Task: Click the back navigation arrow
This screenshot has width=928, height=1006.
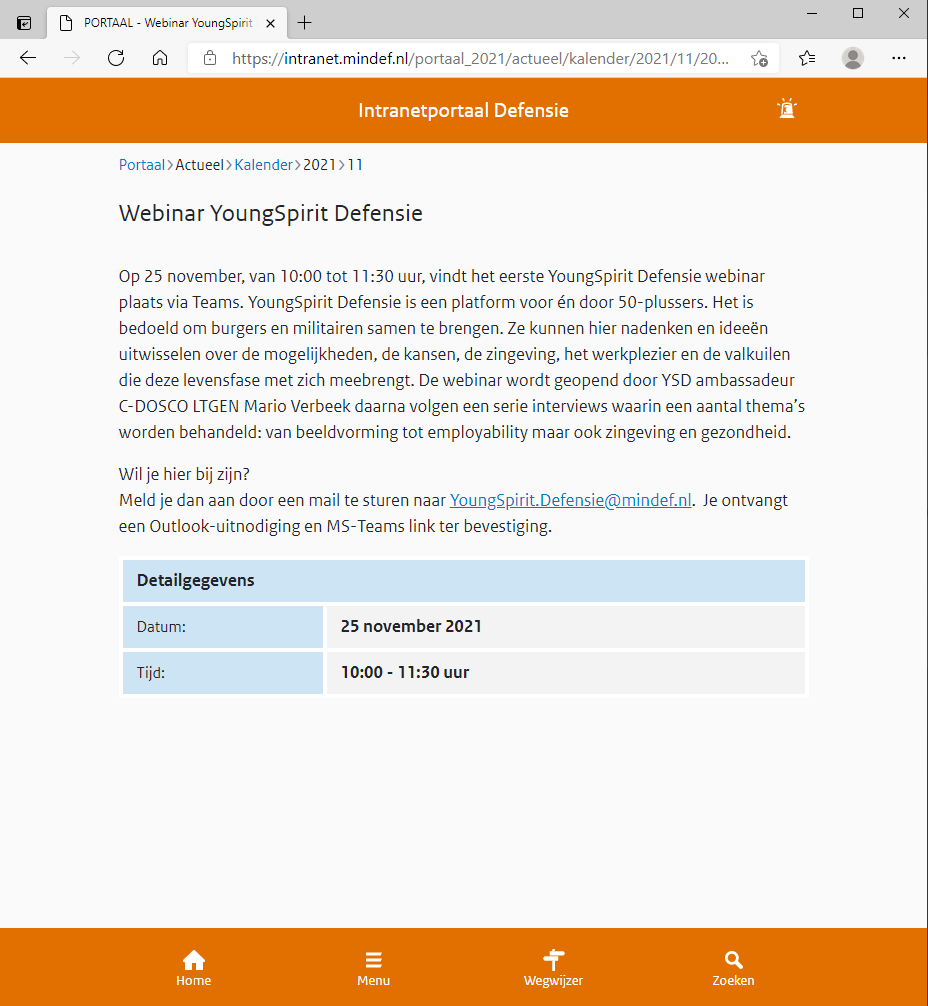Action: (27, 58)
